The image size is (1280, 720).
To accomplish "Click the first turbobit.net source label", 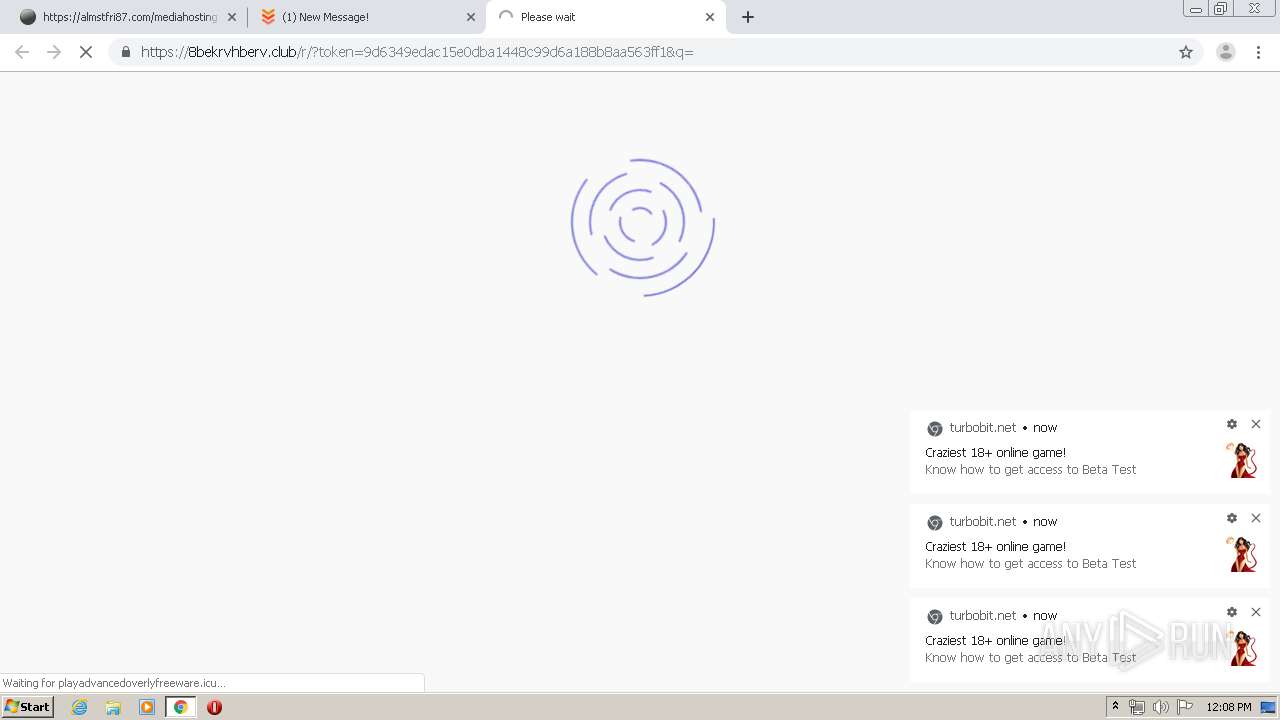I will pyautogui.click(x=983, y=427).
